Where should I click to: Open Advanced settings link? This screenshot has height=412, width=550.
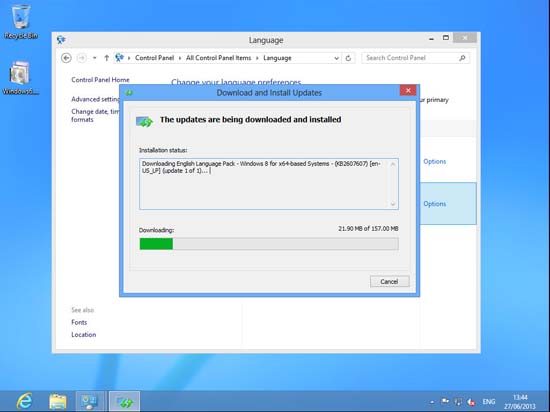95,99
